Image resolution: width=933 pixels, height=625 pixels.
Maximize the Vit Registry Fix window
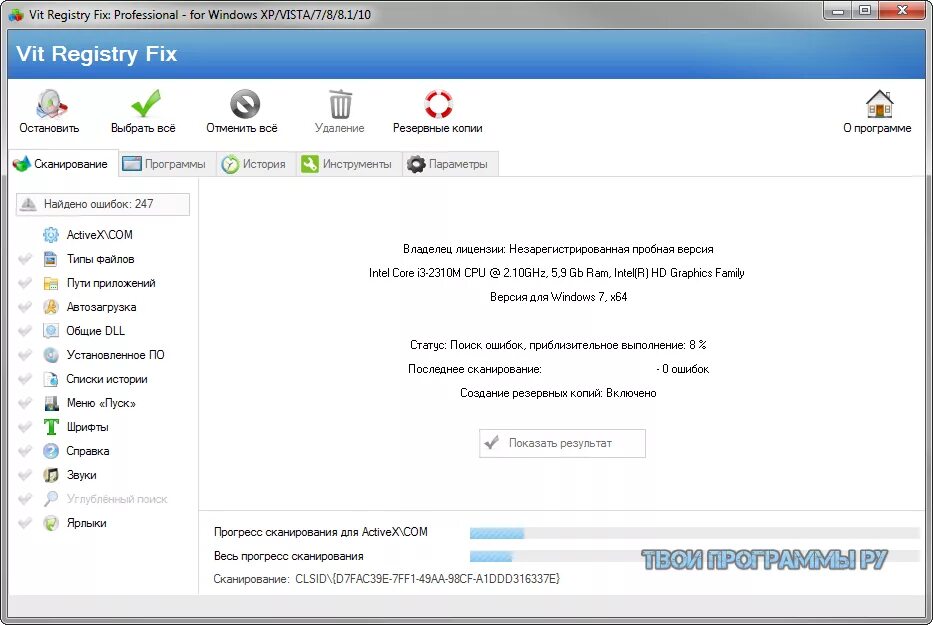tap(865, 11)
